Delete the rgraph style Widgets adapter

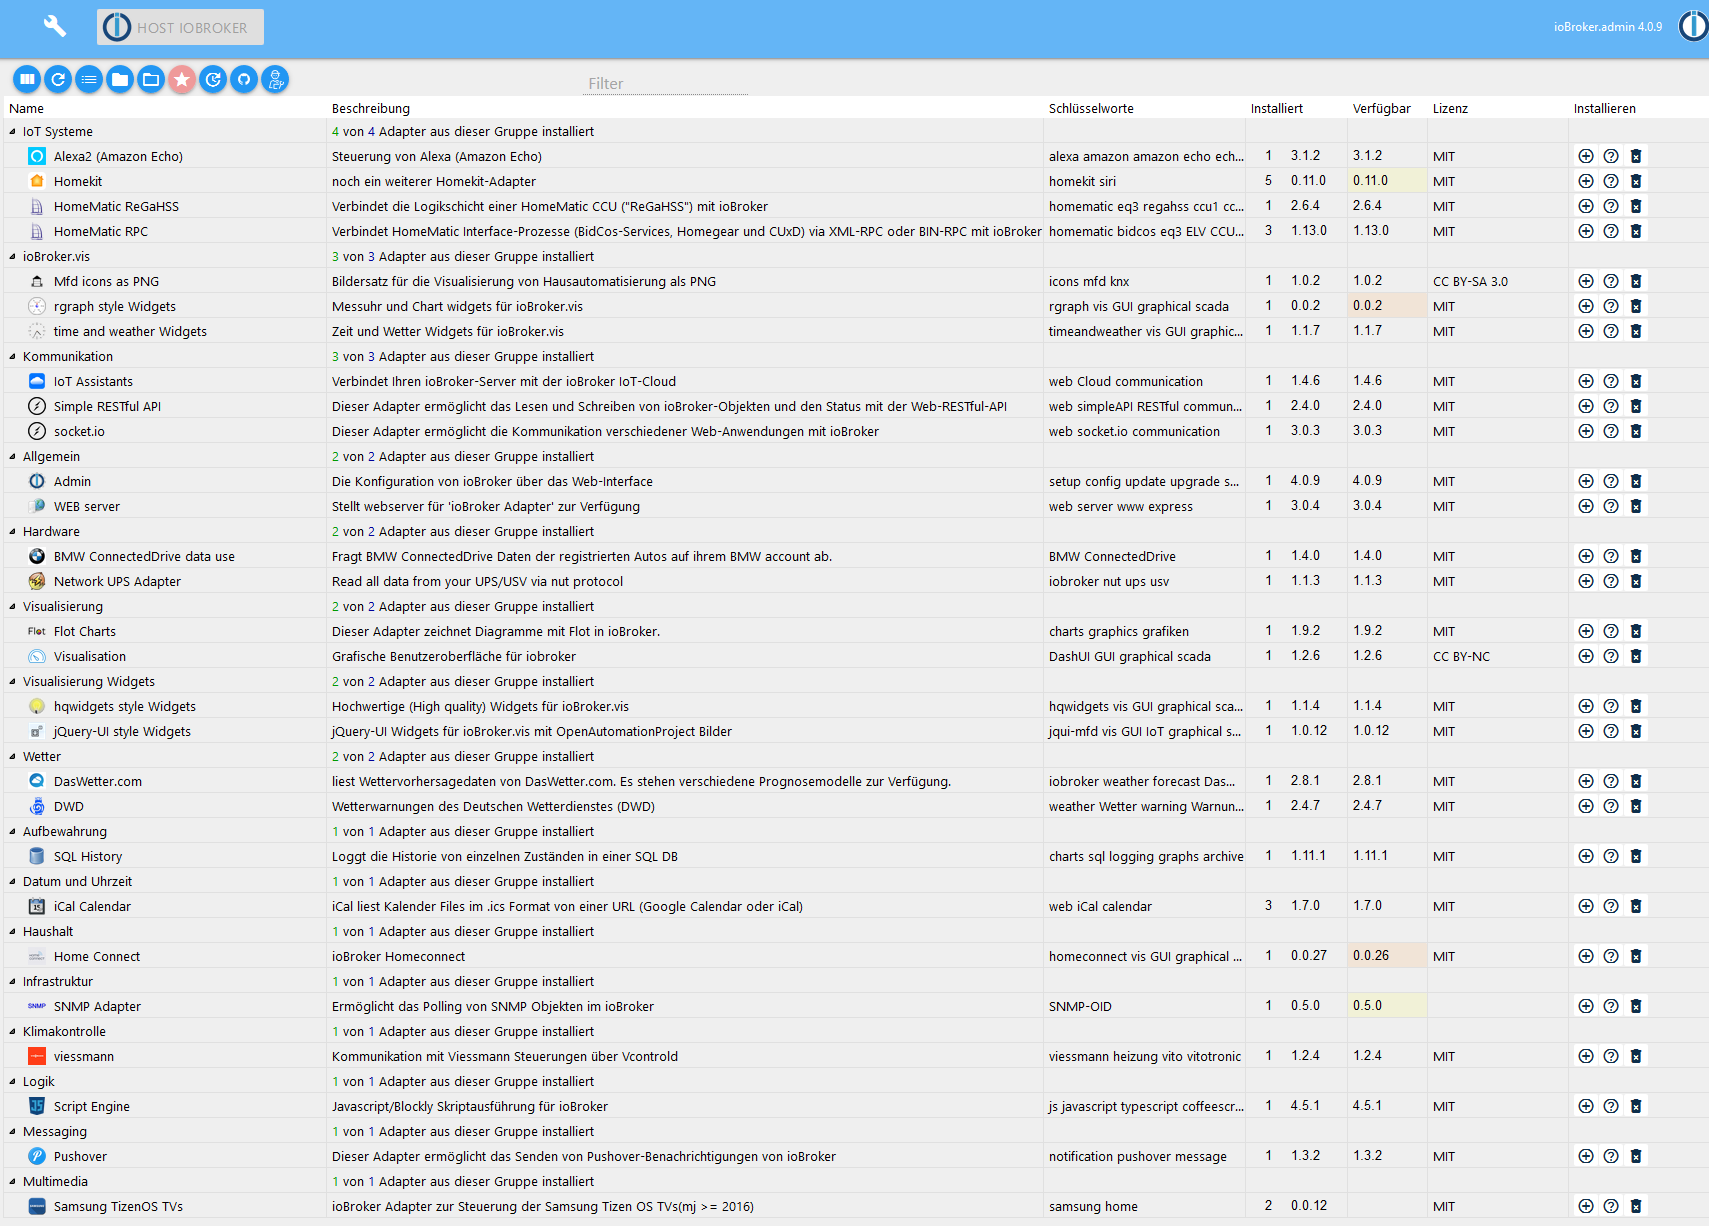(1636, 306)
